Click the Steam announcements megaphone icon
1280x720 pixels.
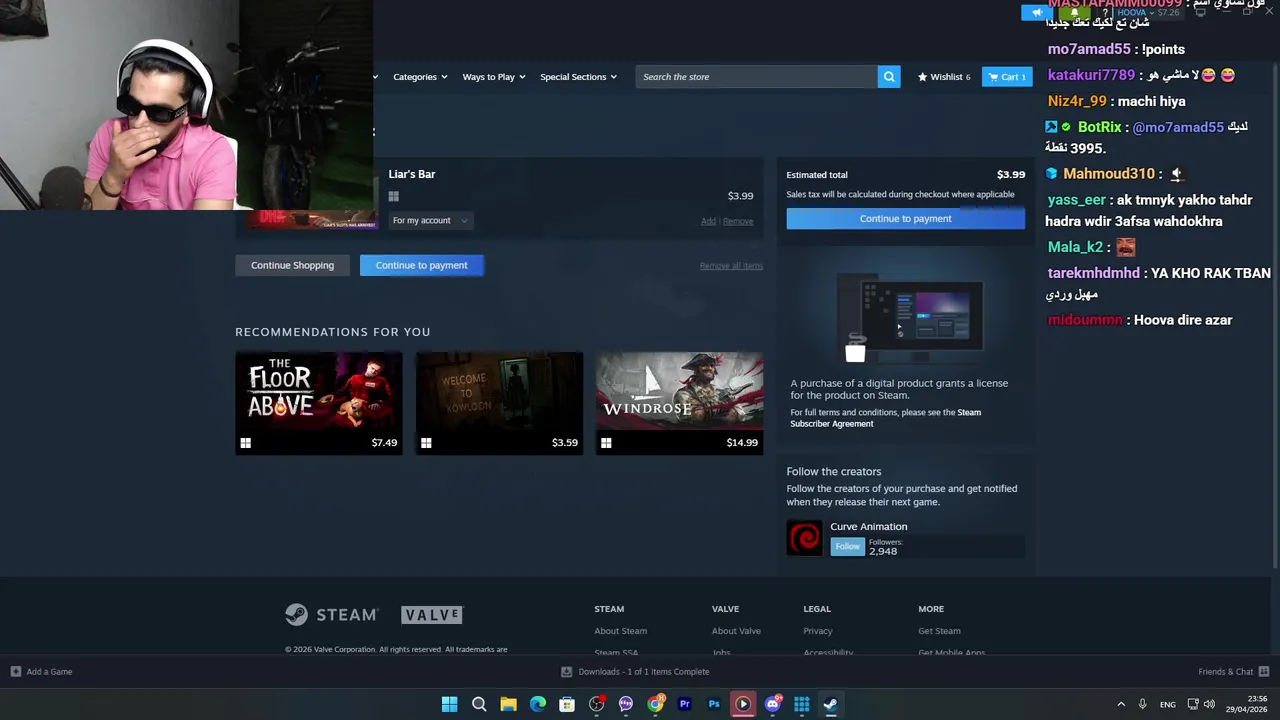tap(1036, 12)
